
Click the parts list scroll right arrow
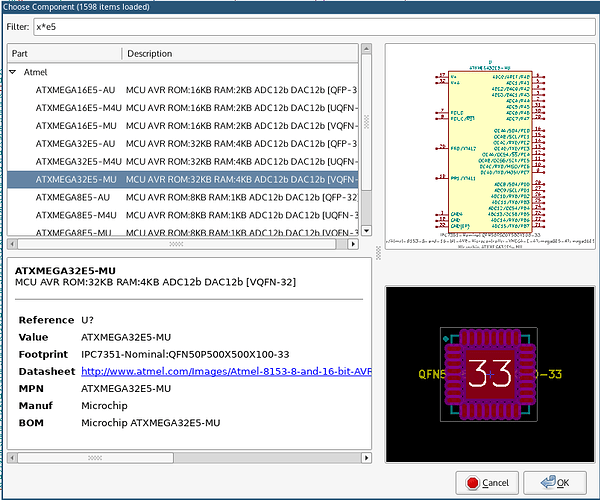(353, 244)
